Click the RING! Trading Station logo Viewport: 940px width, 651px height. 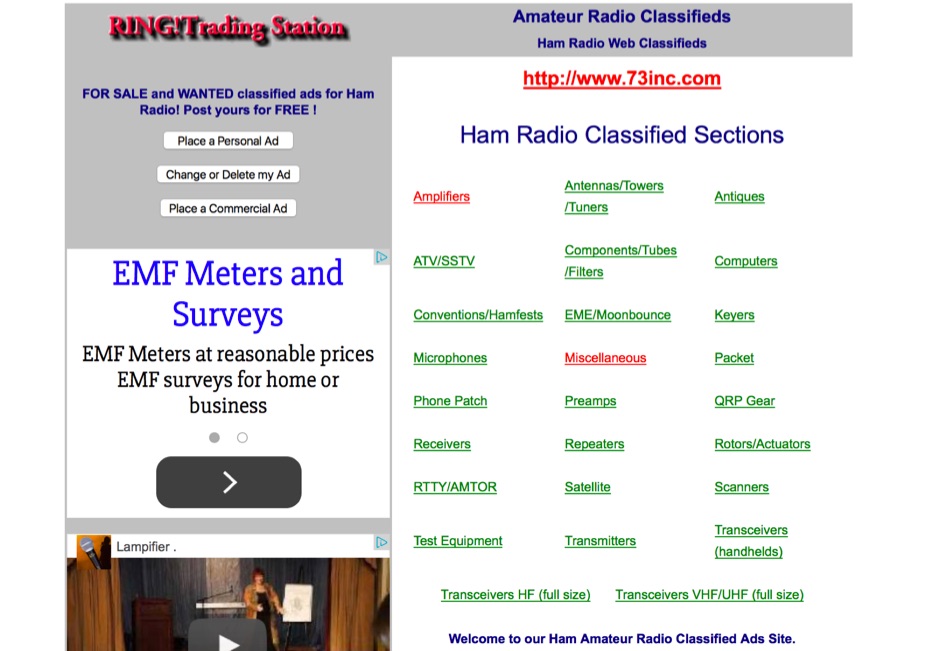click(228, 28)
